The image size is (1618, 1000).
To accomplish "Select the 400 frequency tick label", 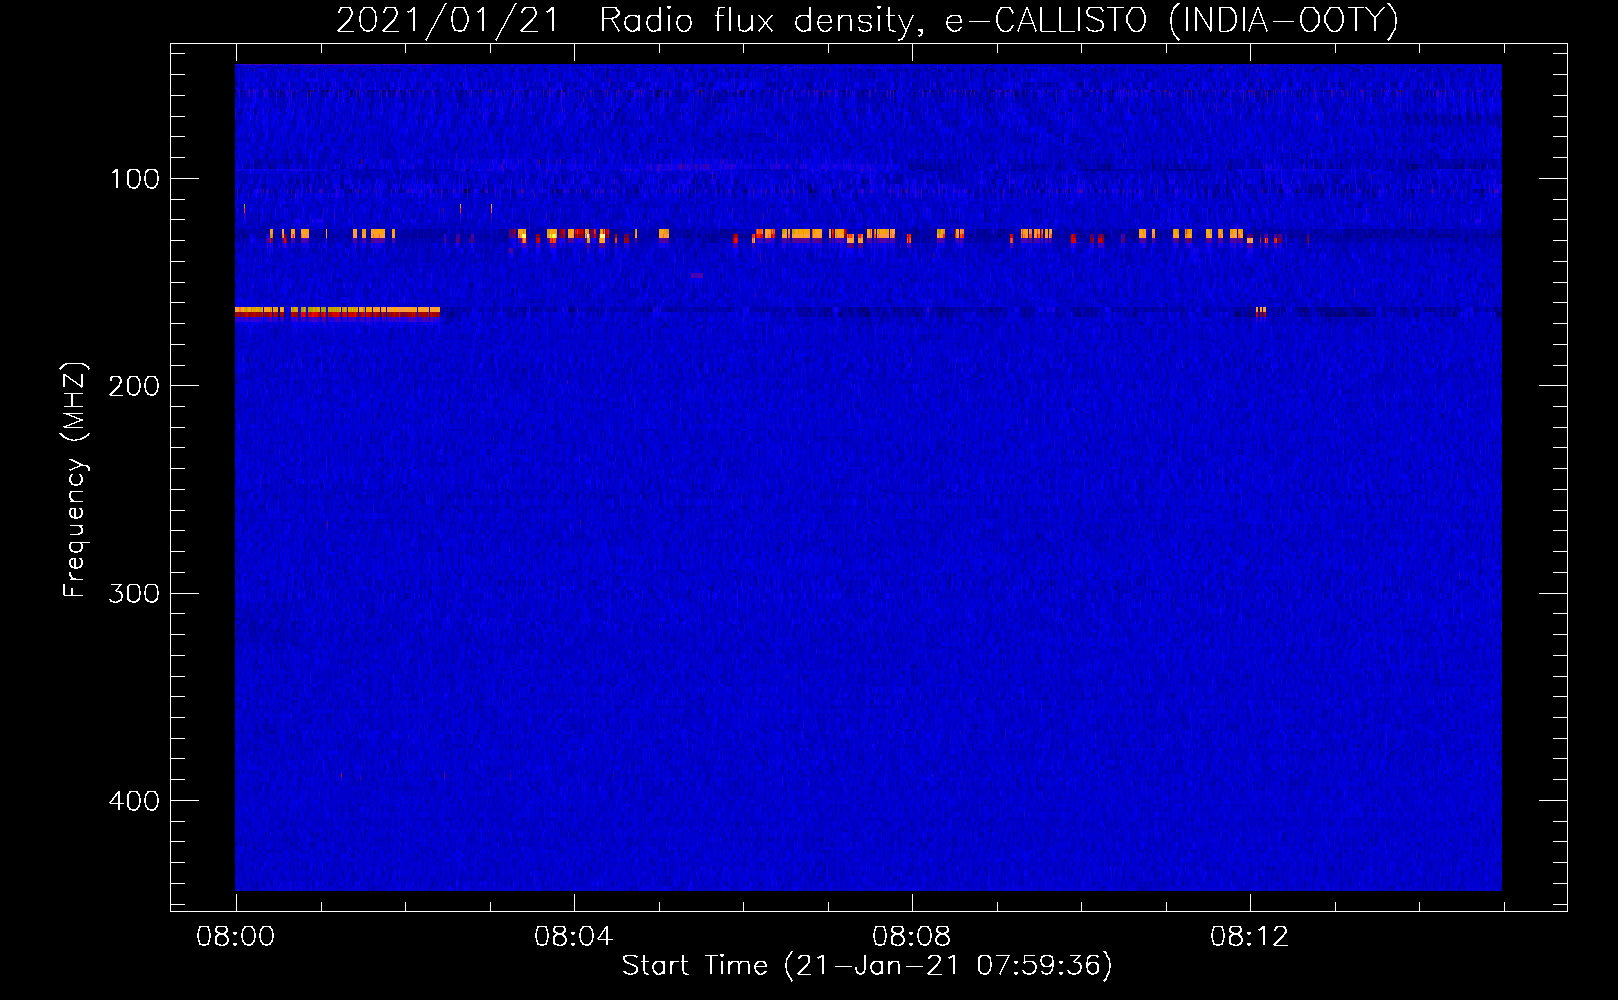I will click(x=134, y=801).
